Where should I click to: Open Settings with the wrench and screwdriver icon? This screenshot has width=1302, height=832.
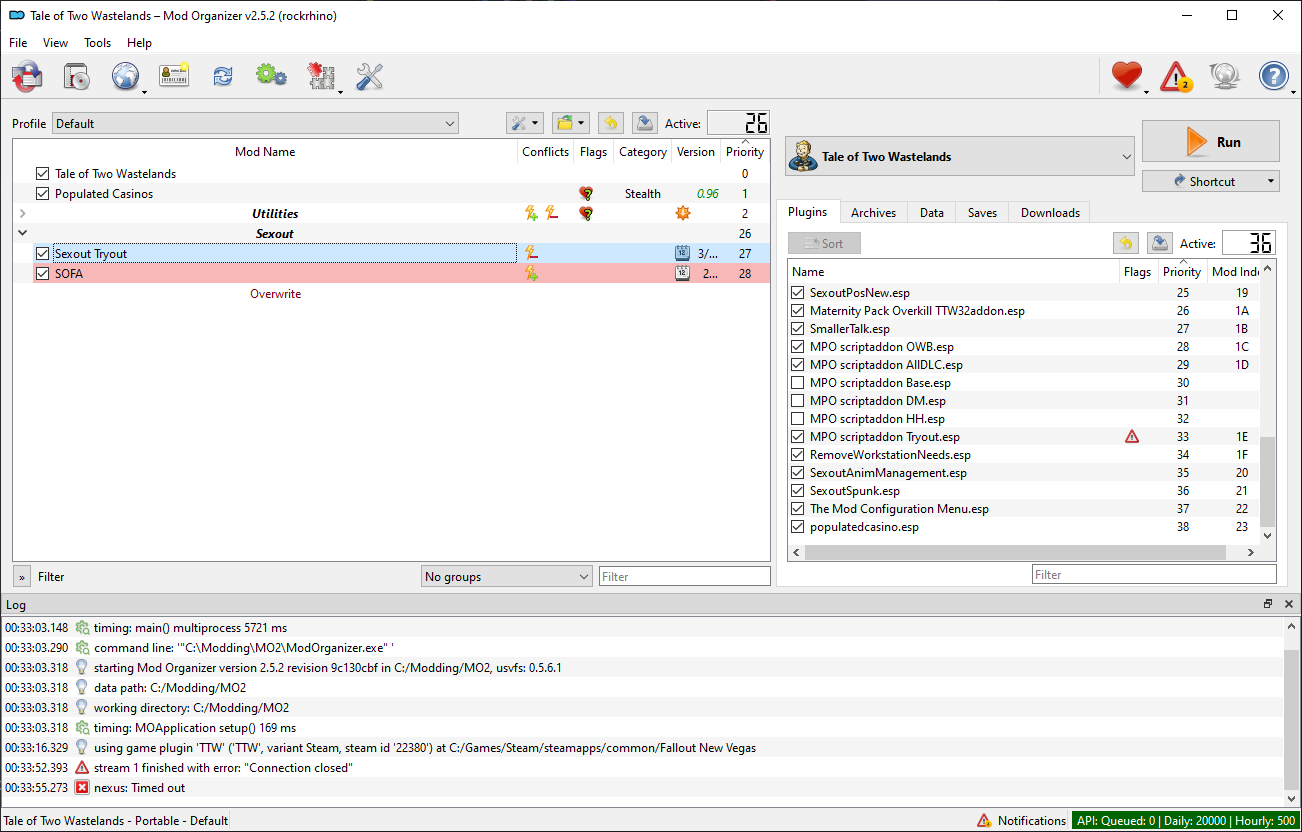(369, 76)
